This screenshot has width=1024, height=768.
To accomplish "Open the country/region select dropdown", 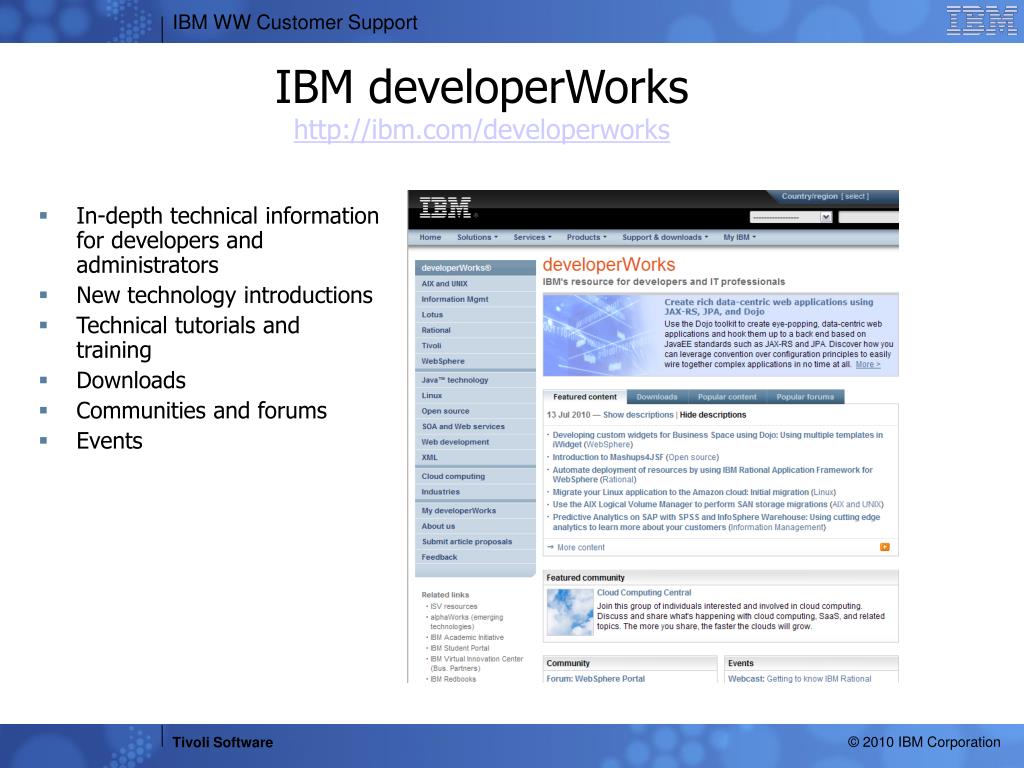I will (791, 217).
